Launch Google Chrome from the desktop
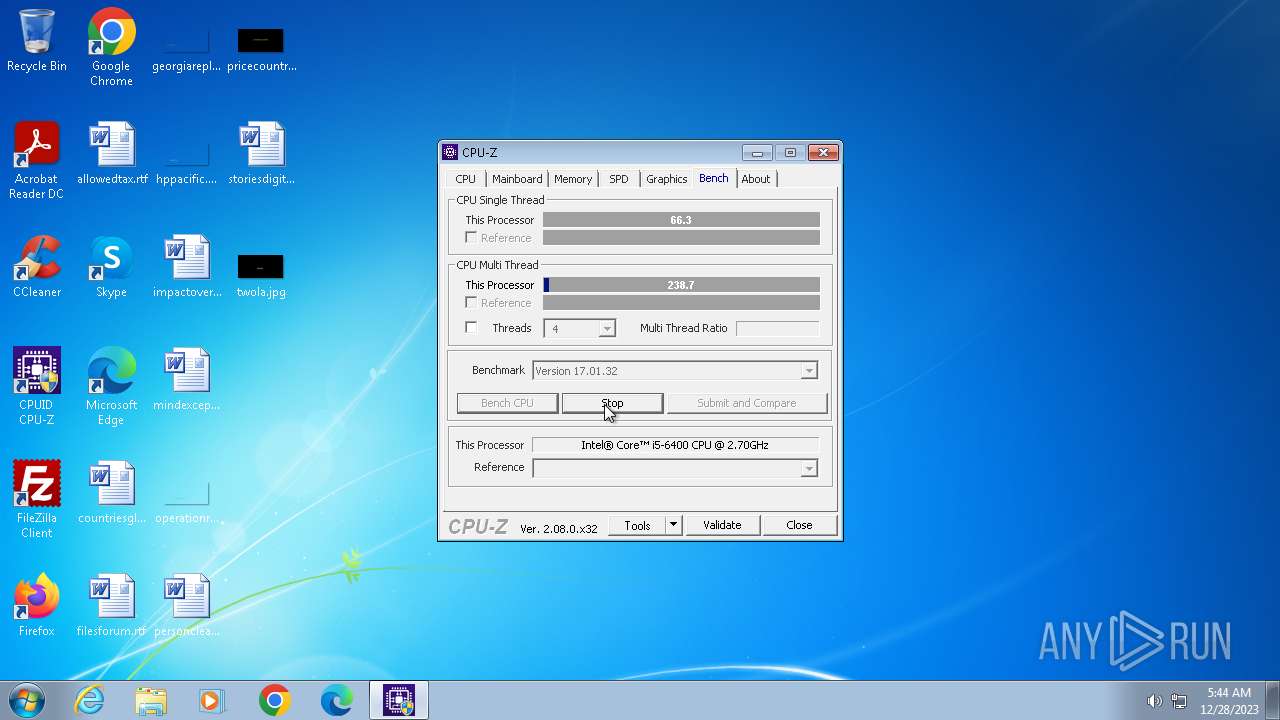1280x720 pixels. (111, 47)
